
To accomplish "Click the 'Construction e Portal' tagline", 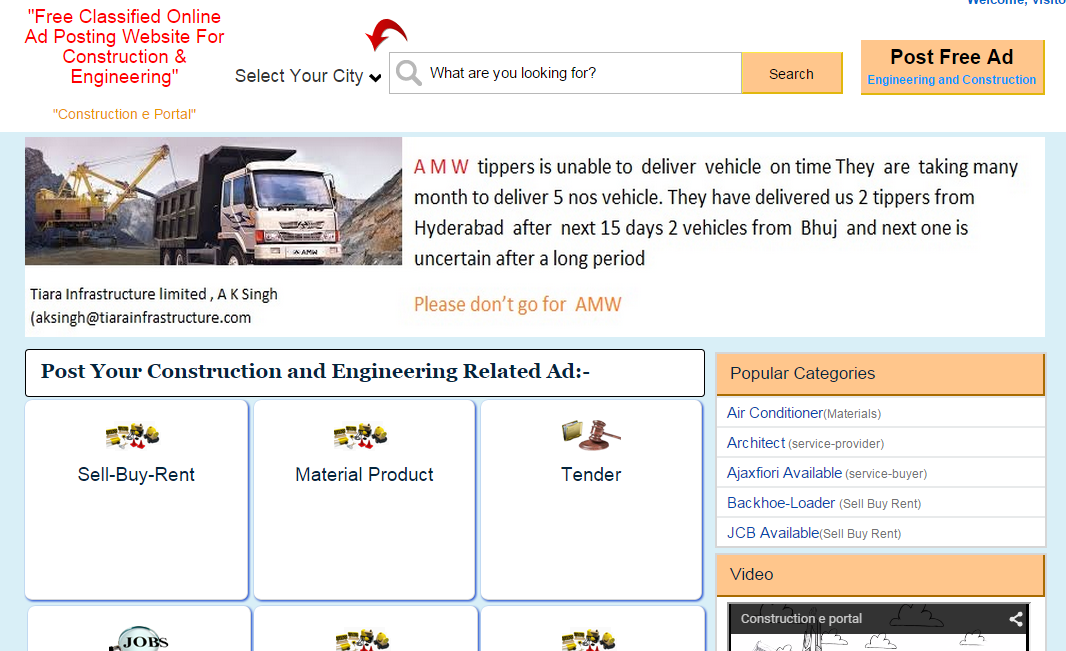I will [124, 114].
